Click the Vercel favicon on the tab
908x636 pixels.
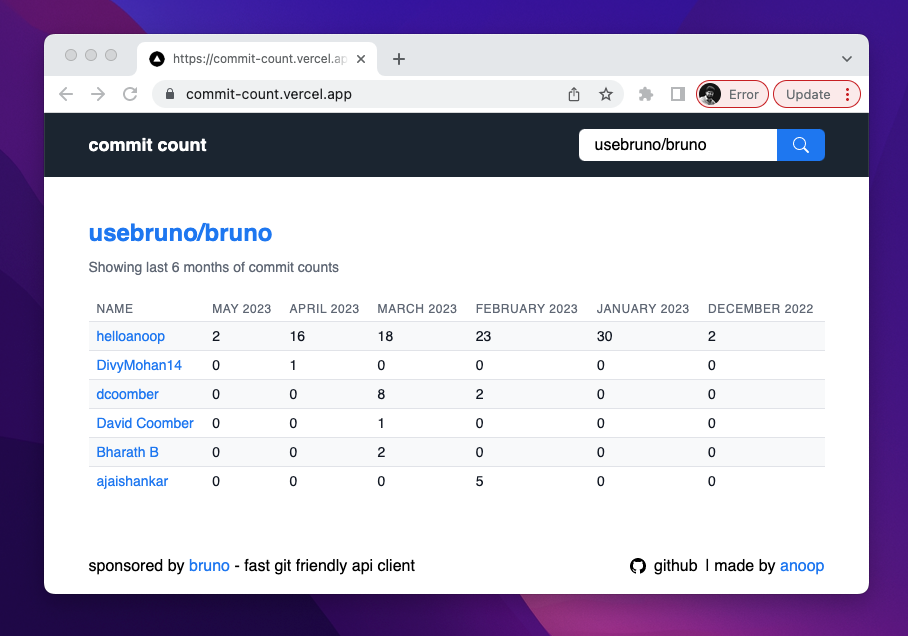coord(157,59)
